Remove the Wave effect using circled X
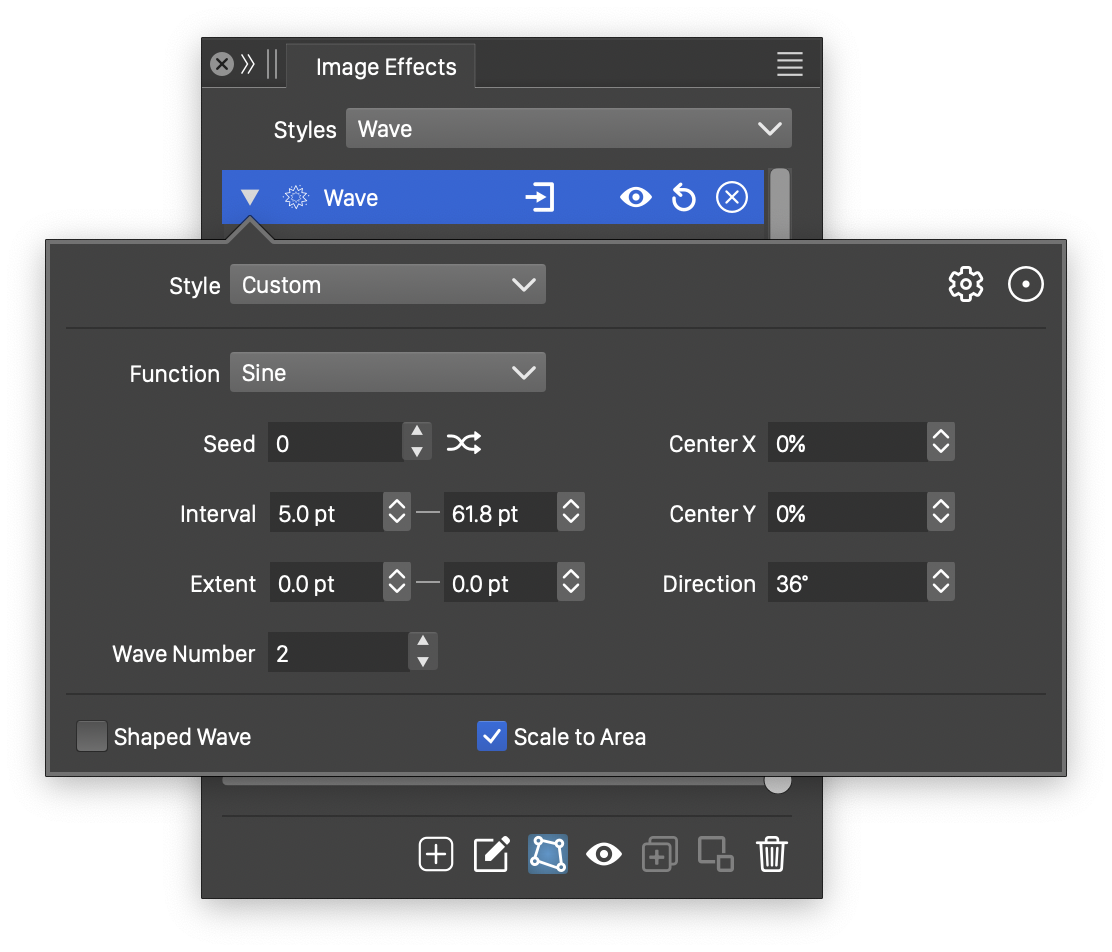This screenshot has height=952, width=1112. pyautogui.click(x=732, y=198)
